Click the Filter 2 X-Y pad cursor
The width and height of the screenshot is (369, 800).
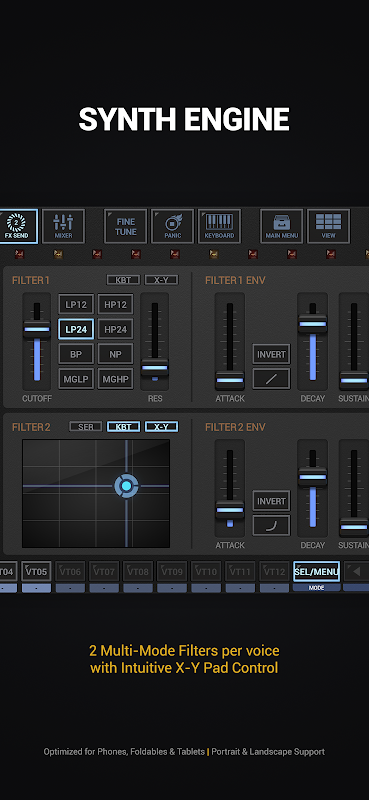click(x=126, y=486)
